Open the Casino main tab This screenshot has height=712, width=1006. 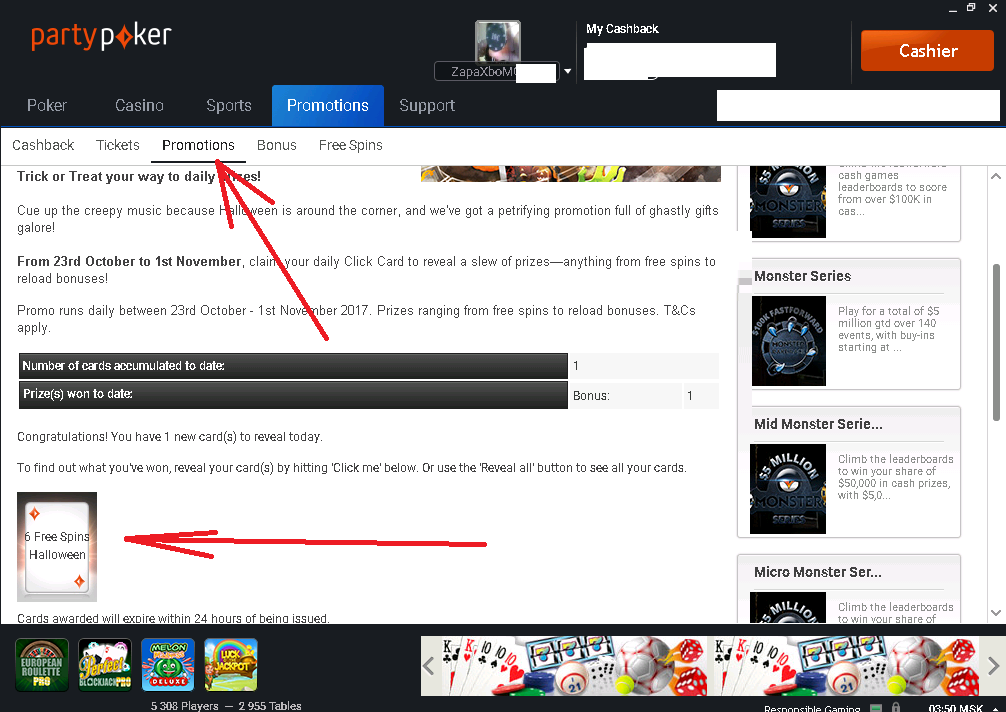tap(139, 105)
